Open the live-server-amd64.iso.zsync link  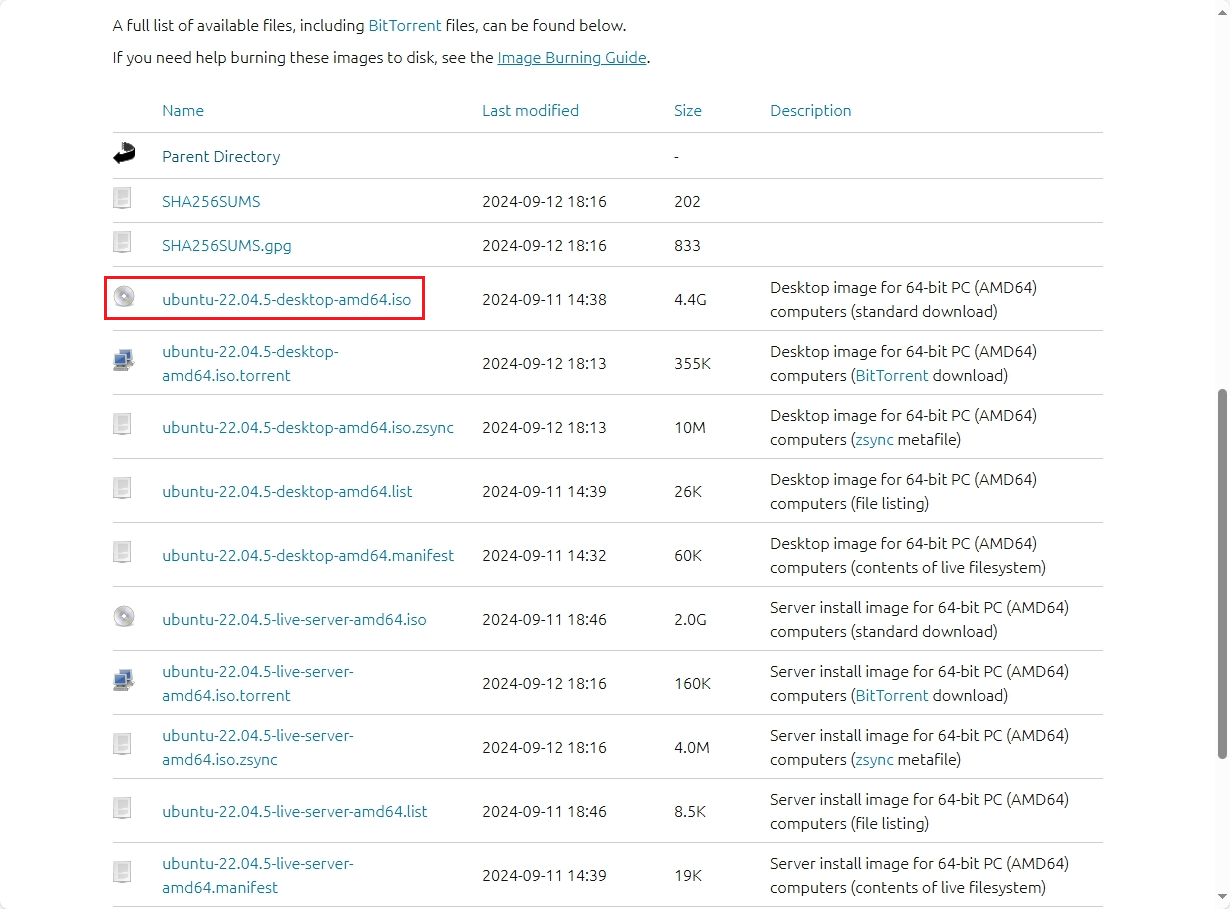coord(258,748)
